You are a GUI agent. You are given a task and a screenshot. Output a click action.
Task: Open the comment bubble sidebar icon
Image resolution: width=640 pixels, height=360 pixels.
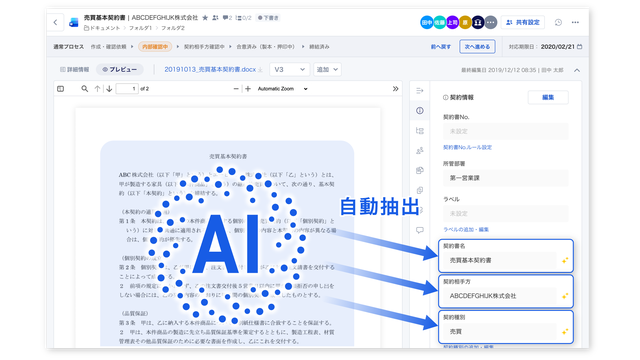point(420,230)
